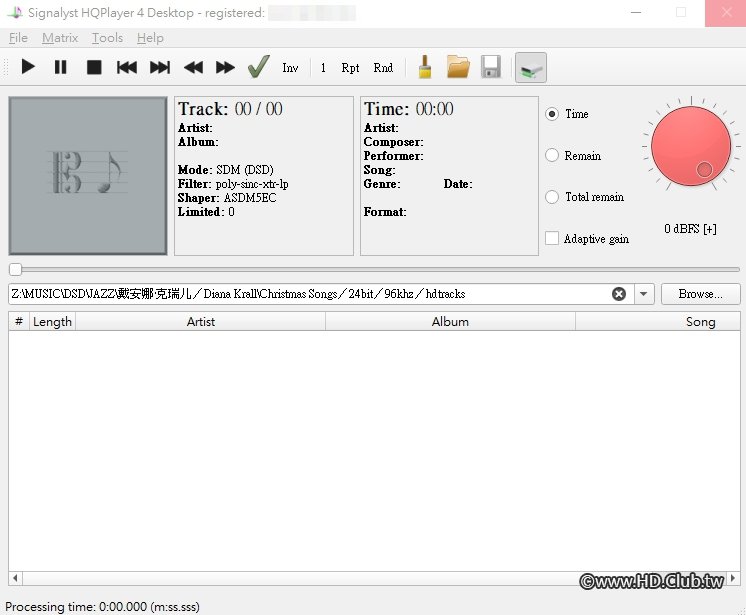The image size is (746, 615).
Task: Open the Tools menu
Action: click(108, 38)
